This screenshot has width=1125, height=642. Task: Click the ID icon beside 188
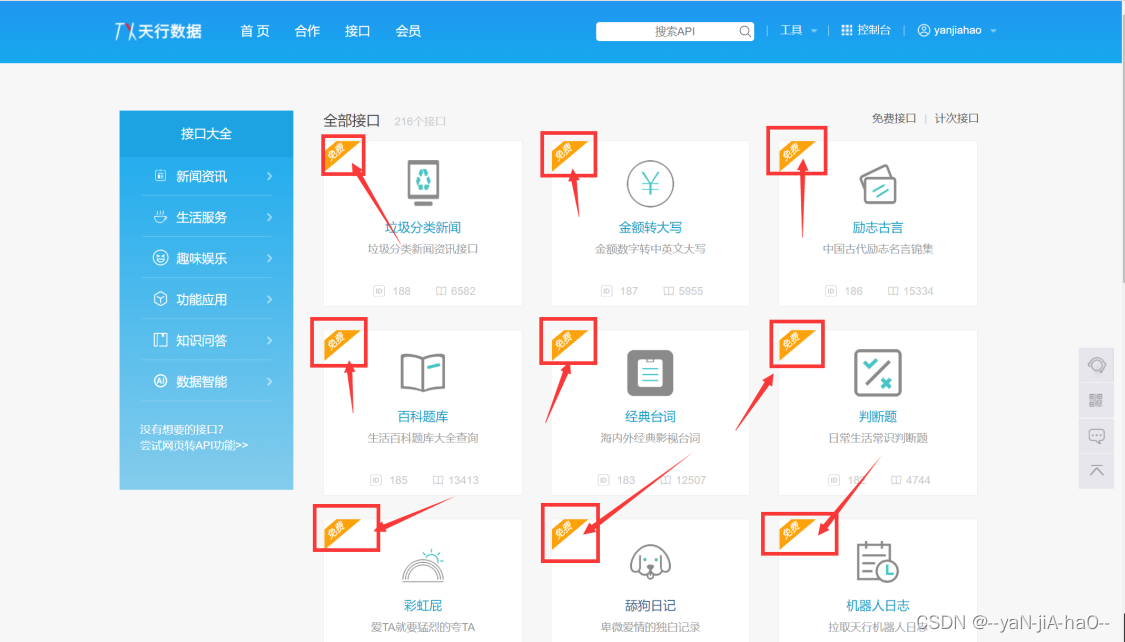pyautogui.click(x=379, y=291)
